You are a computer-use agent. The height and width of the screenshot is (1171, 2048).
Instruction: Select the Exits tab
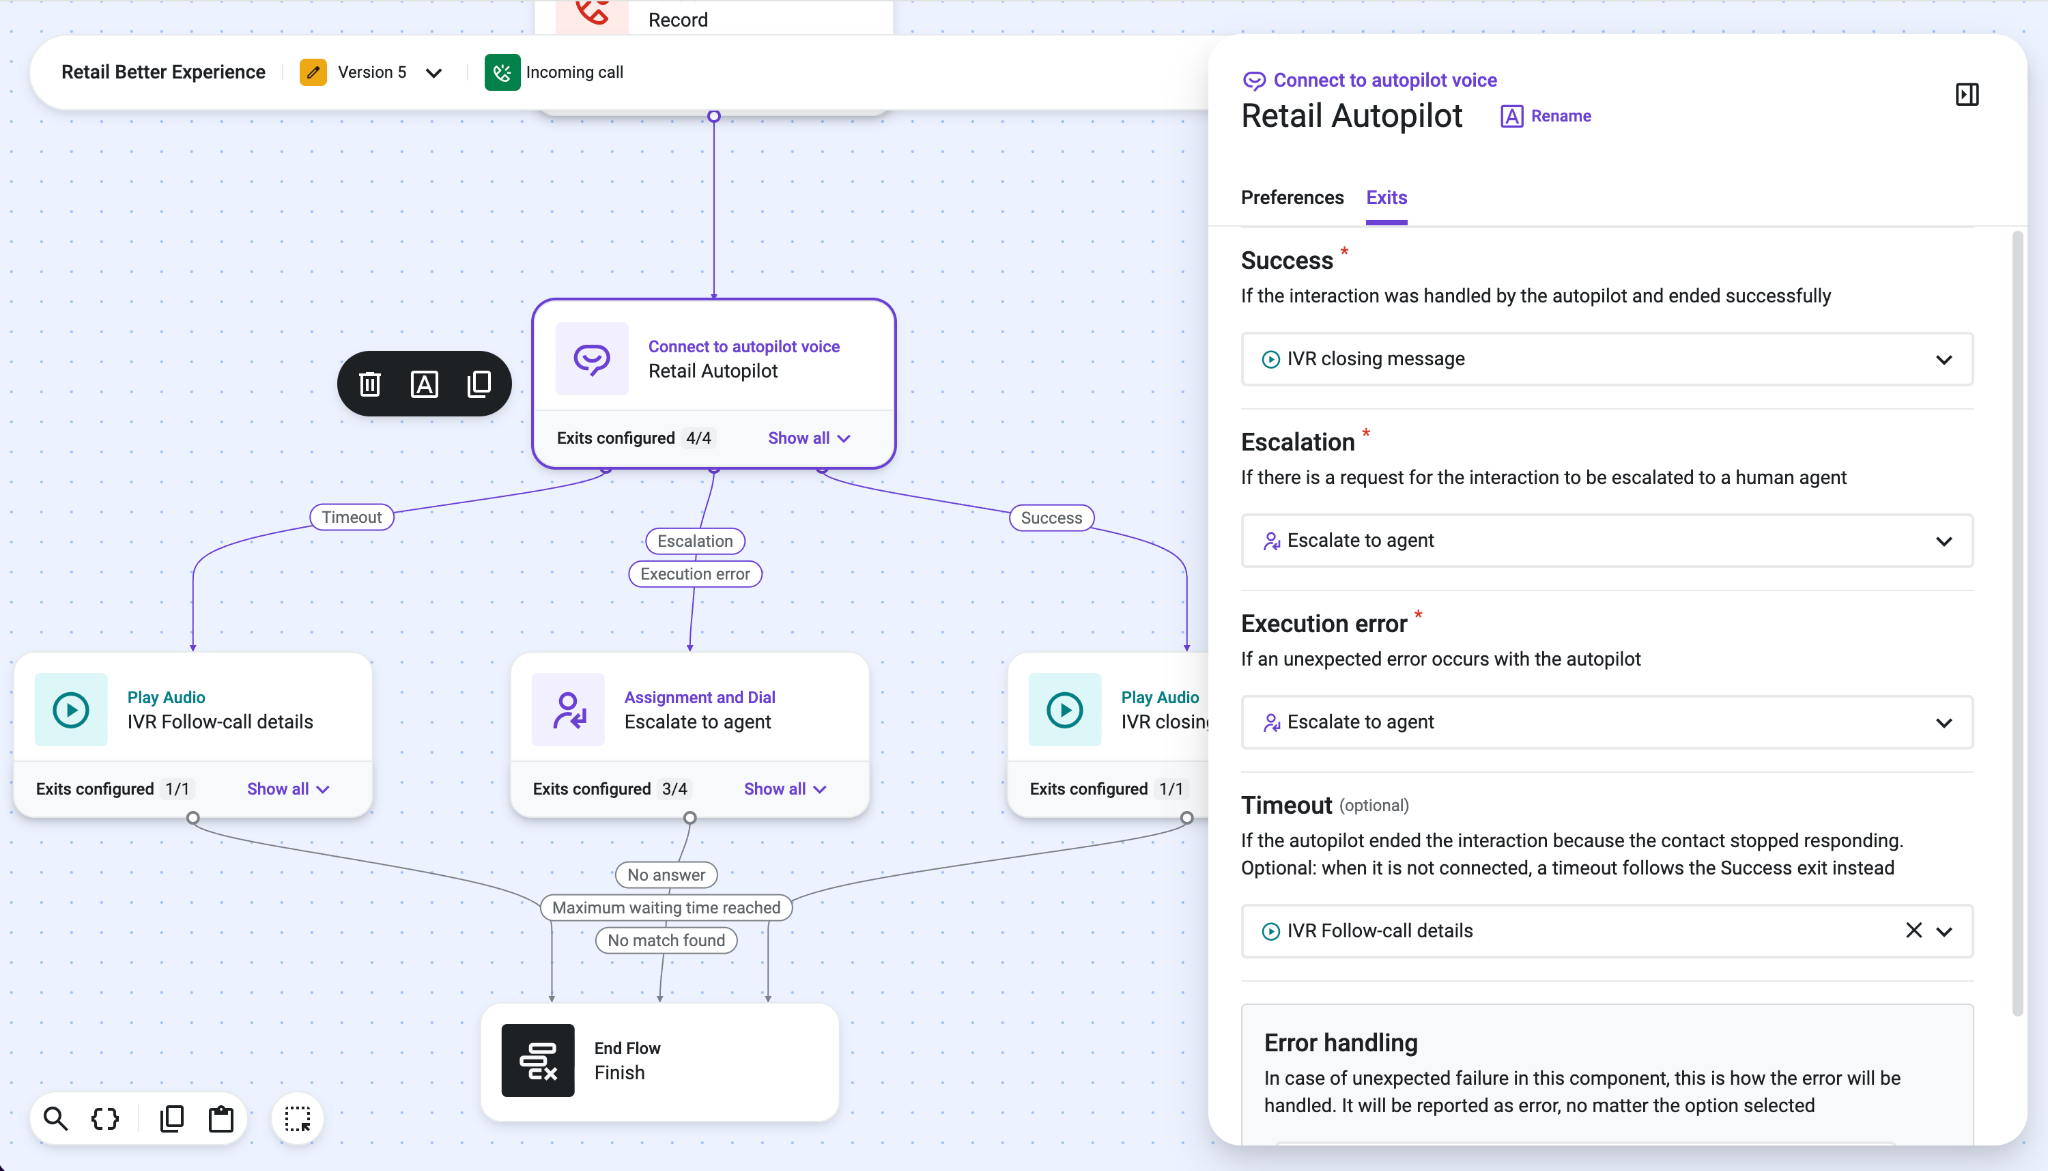click(x=1386, y=197)
